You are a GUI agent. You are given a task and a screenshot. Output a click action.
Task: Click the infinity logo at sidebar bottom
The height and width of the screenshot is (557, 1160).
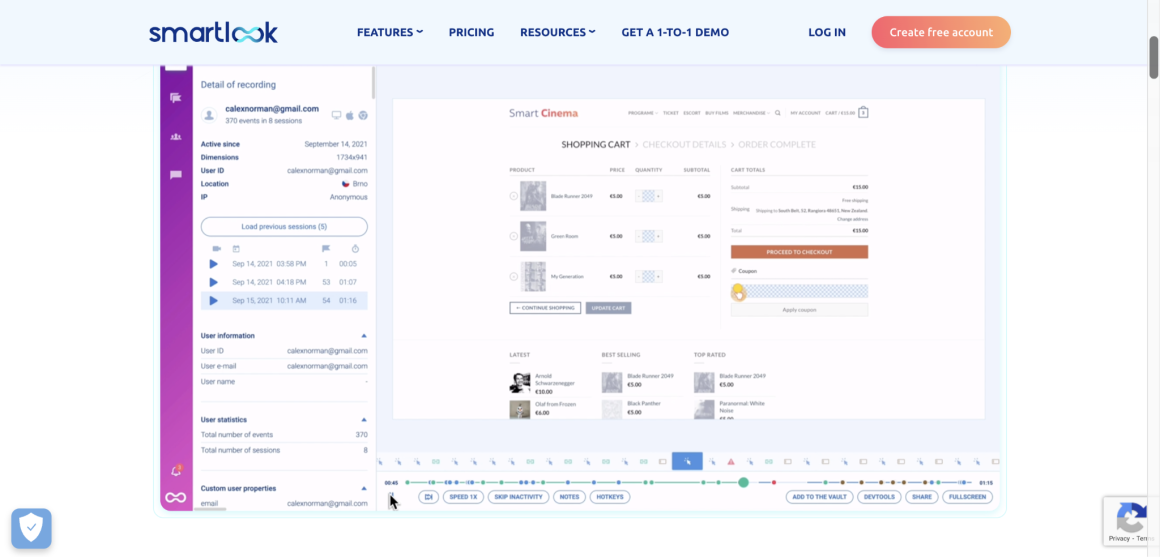[x=175, y=497]
